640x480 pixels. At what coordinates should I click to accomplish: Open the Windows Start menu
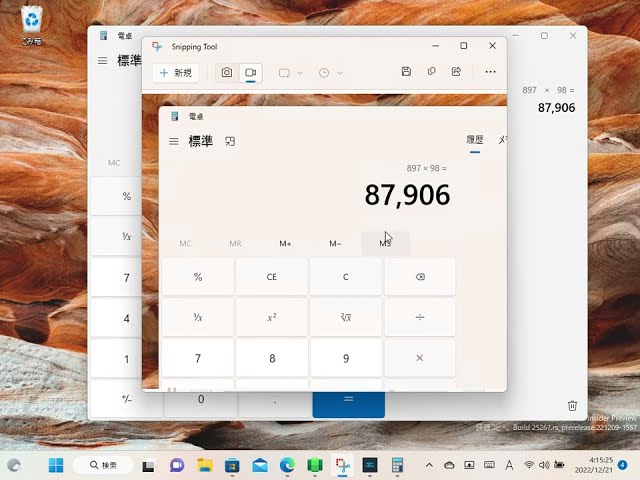[55, 465]
